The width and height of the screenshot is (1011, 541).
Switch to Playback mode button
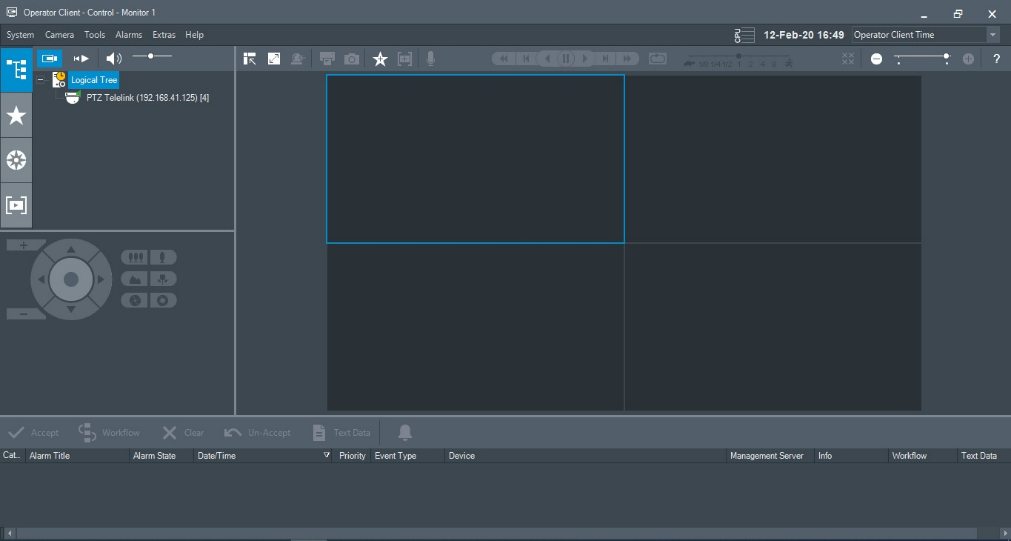(x=82, y=58)
